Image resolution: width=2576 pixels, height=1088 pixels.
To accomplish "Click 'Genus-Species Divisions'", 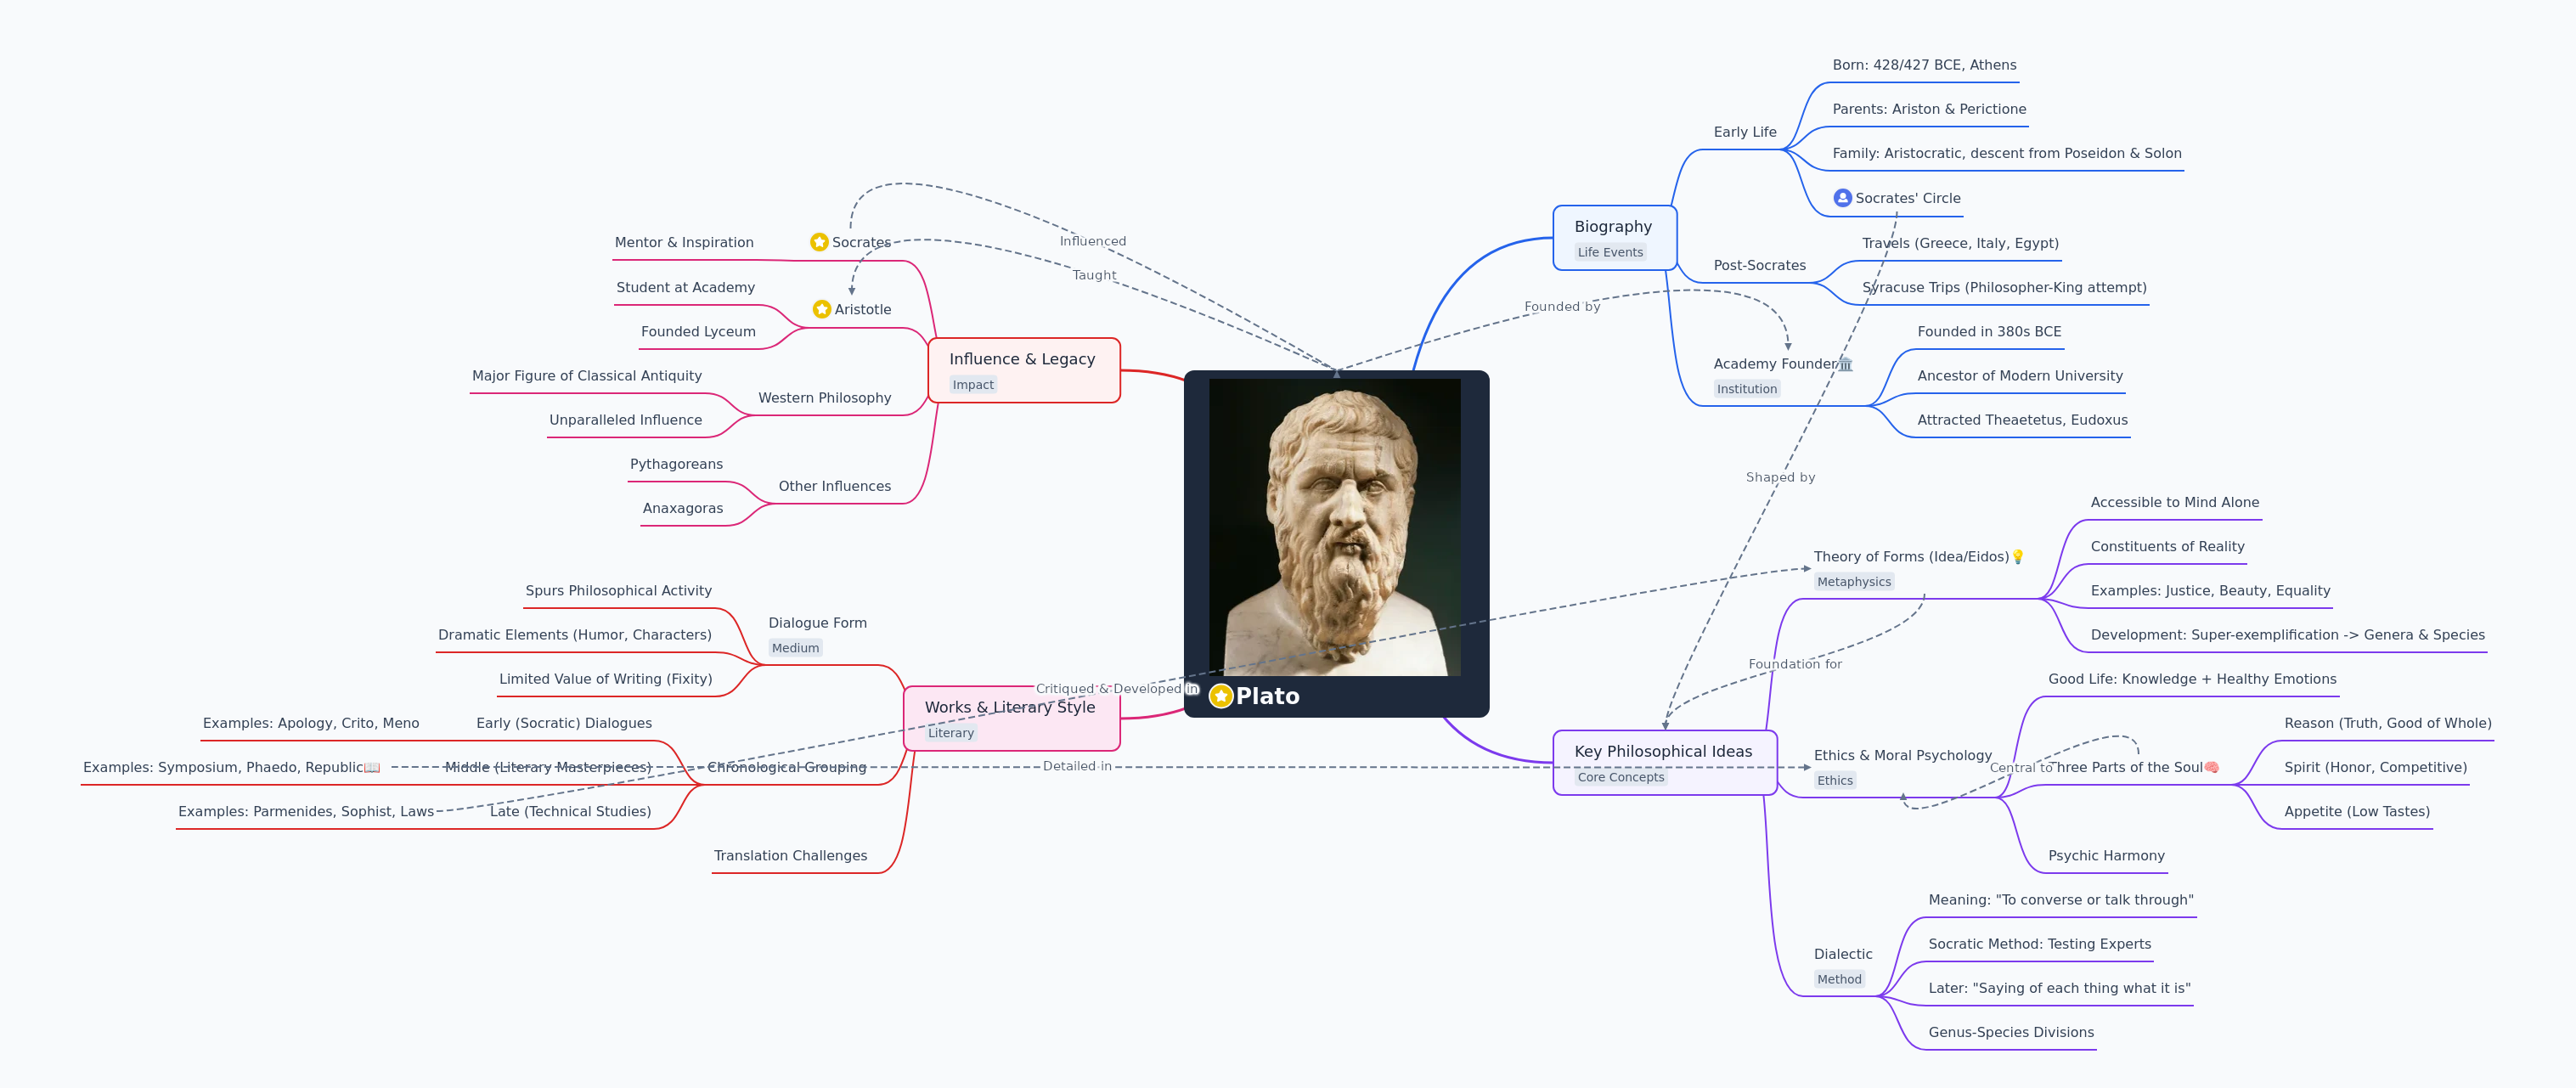I will pyautogui.click(x=2011, y=1033).
